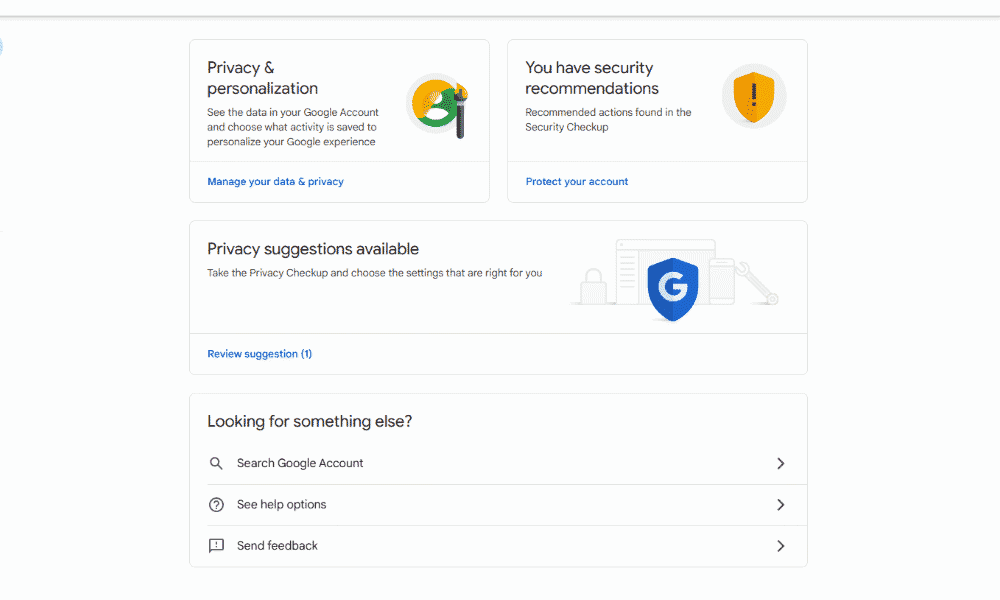The image size is (1000, 600).
Task: Follow the Protect your account link
Action: coord(577,182)
